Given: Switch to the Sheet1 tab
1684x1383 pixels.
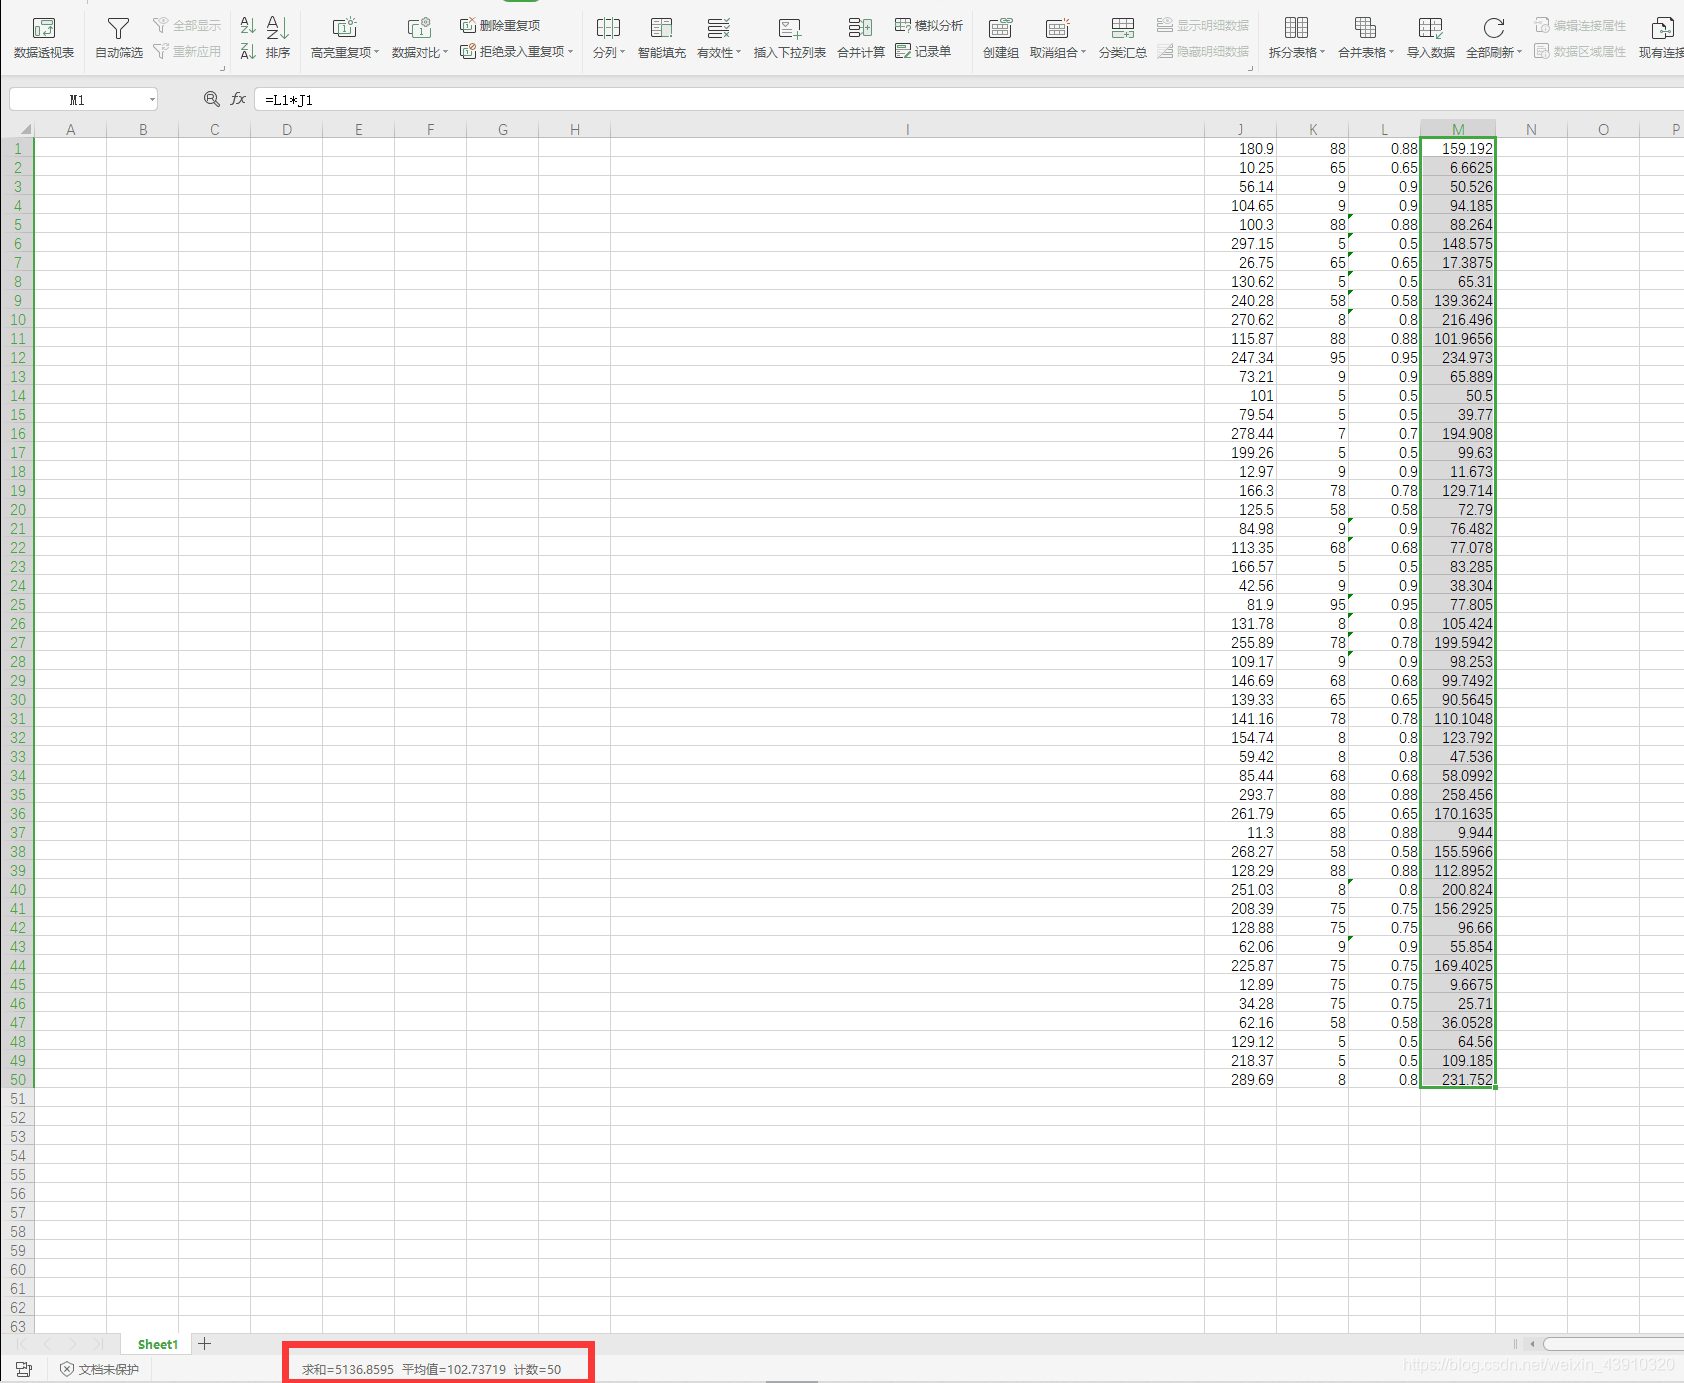Looking at the screenshot, I should [157, 1344].
